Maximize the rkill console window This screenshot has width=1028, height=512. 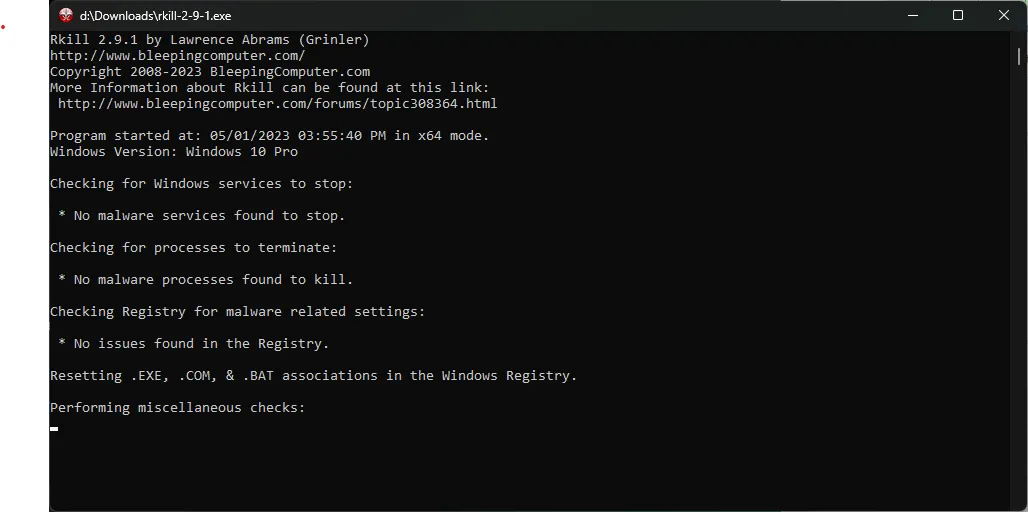pos(958,15)
